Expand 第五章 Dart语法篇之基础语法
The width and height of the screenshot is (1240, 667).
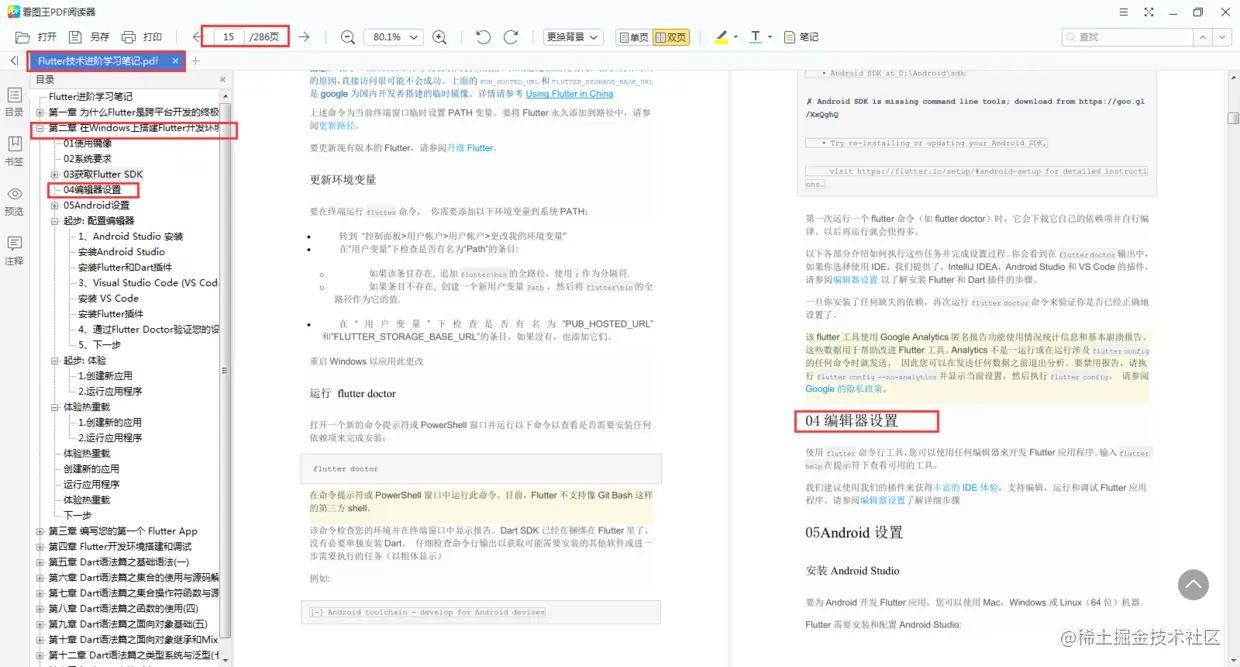[x=40, y=562]
